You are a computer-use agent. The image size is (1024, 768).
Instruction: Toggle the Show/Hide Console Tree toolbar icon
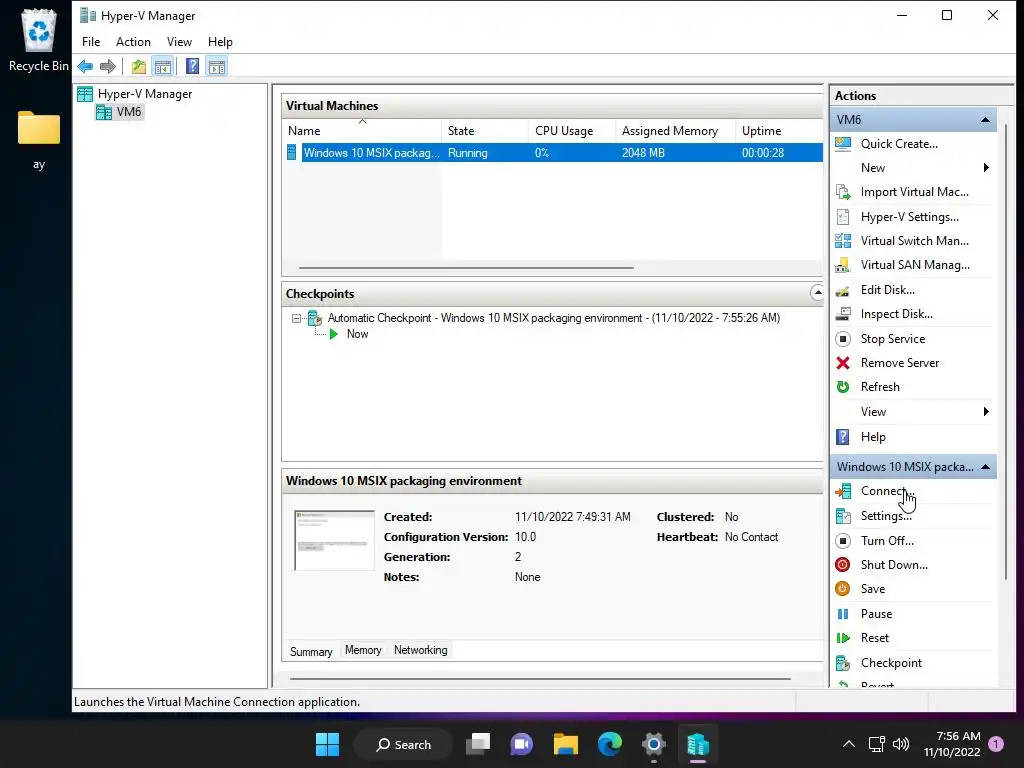(x=163, y=67)
